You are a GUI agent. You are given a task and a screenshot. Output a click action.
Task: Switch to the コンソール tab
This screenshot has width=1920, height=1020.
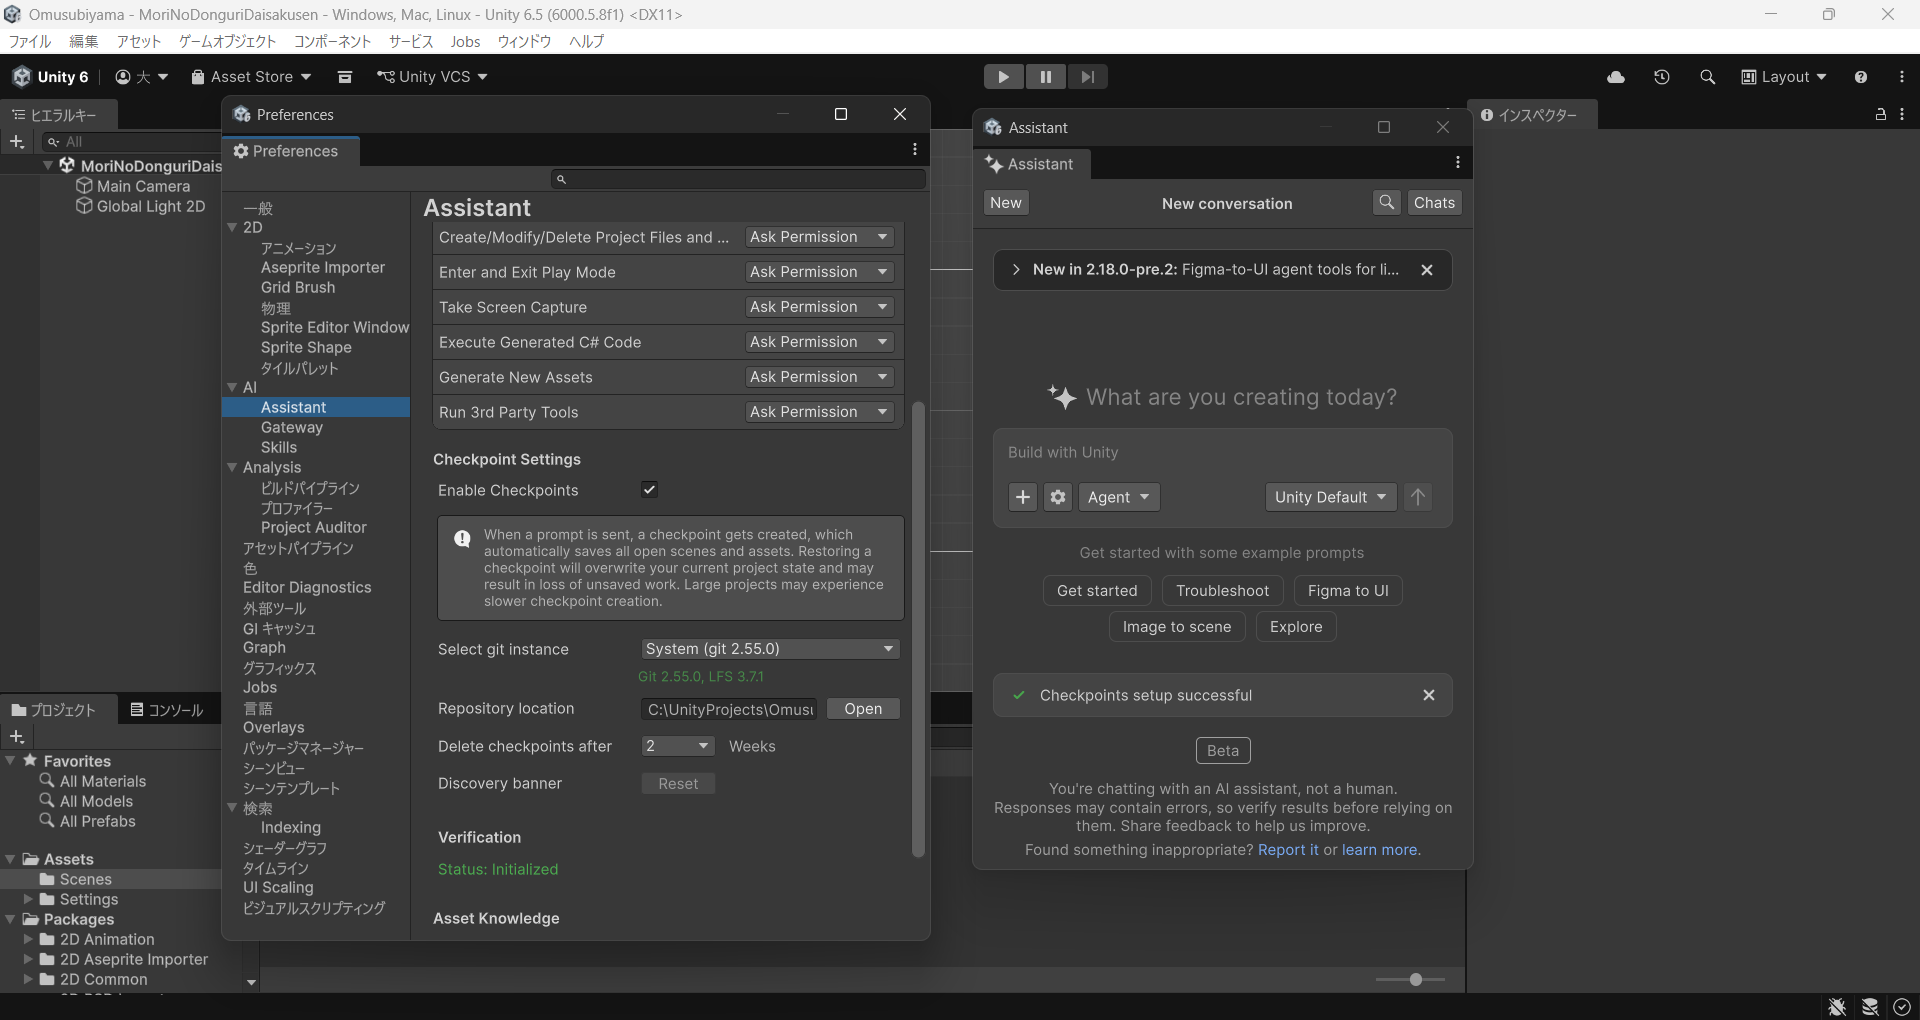click(167, 710)
